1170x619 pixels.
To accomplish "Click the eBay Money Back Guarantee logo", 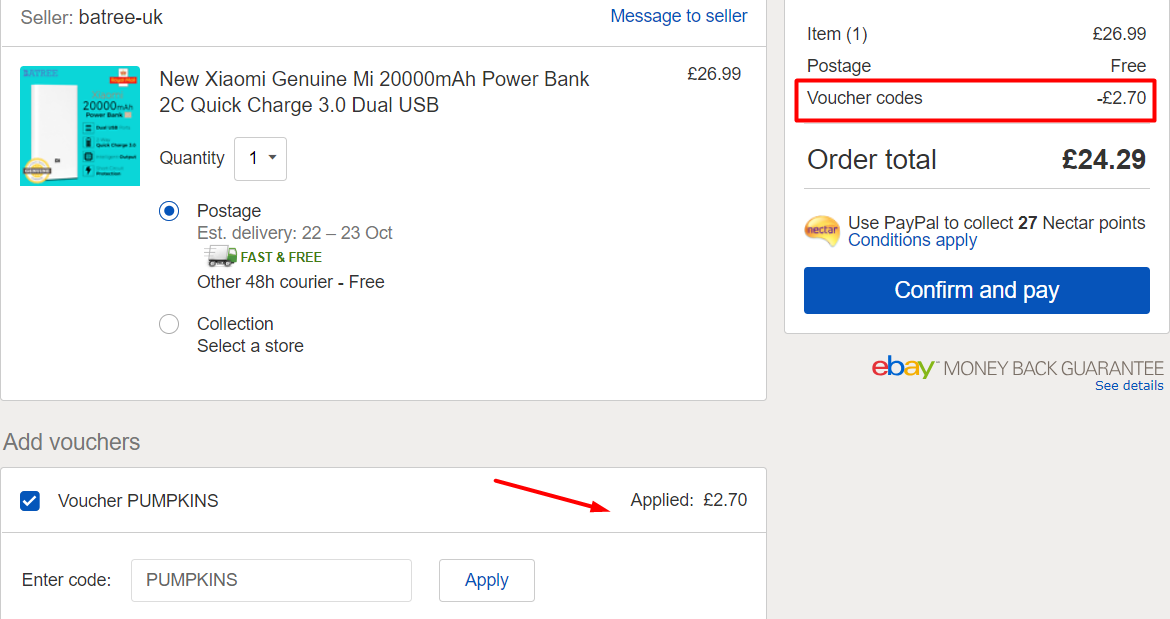I will pos(1017,368).
